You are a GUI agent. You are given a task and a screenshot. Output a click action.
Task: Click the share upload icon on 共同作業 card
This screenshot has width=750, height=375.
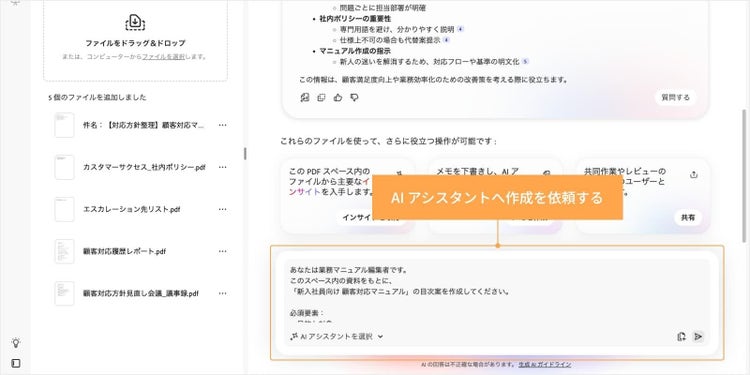[x=694, y=175]
